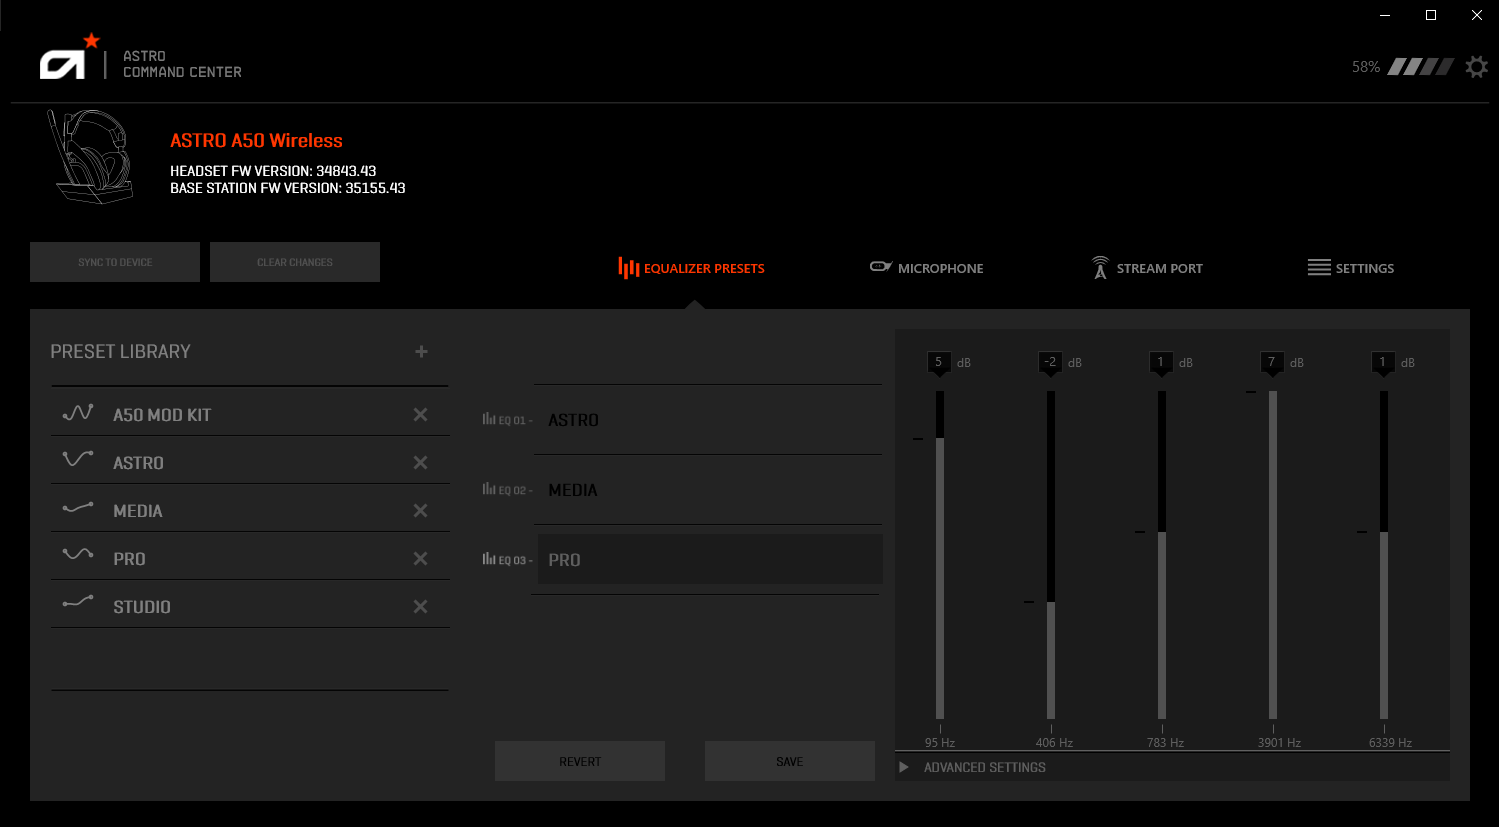Delete the ASTRO preset entry
Image resolution: width=1499 pixels, height=827 pixels.
(420, 461)
